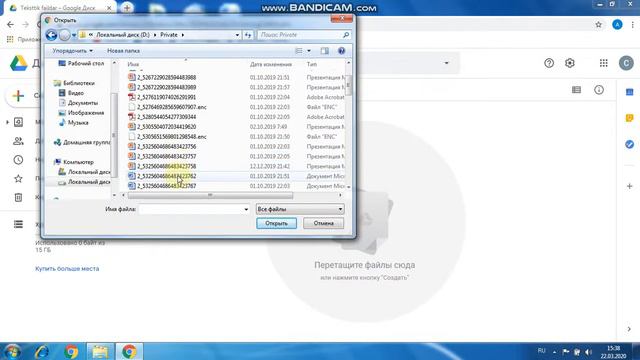The width and height of the screenshot is (640, 360).
Task: Open the view options dropdown arrow
Action: click(x=309, y=51)
